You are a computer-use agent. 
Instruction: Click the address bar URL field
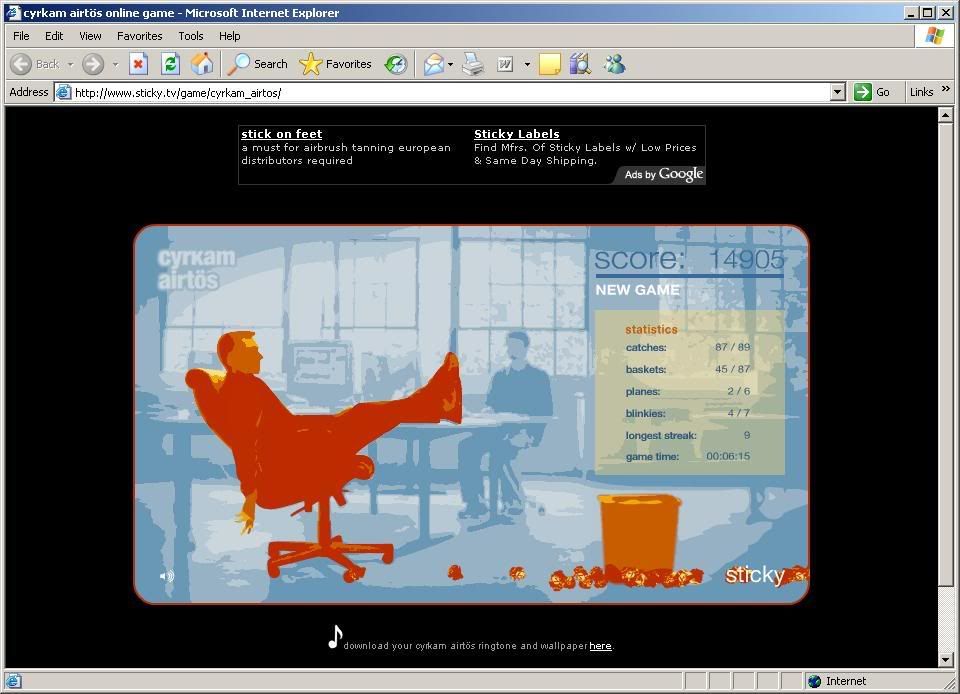[x=452, y=93]
